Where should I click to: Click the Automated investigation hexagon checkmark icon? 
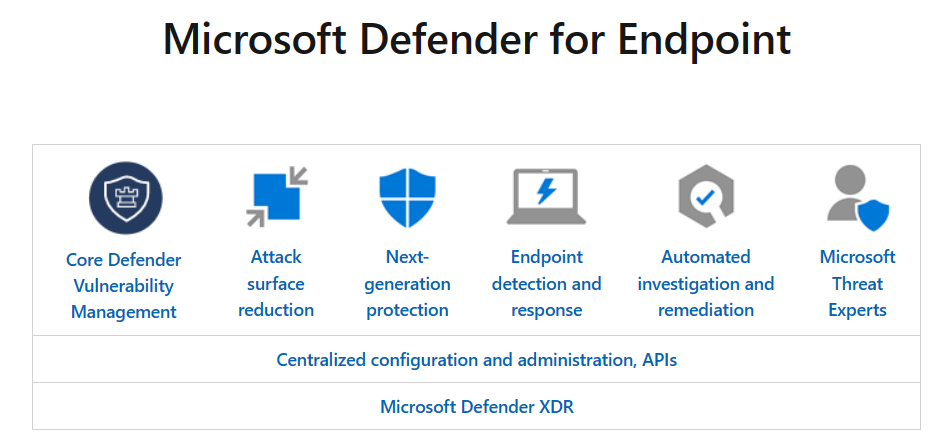(x=705, y=197)
